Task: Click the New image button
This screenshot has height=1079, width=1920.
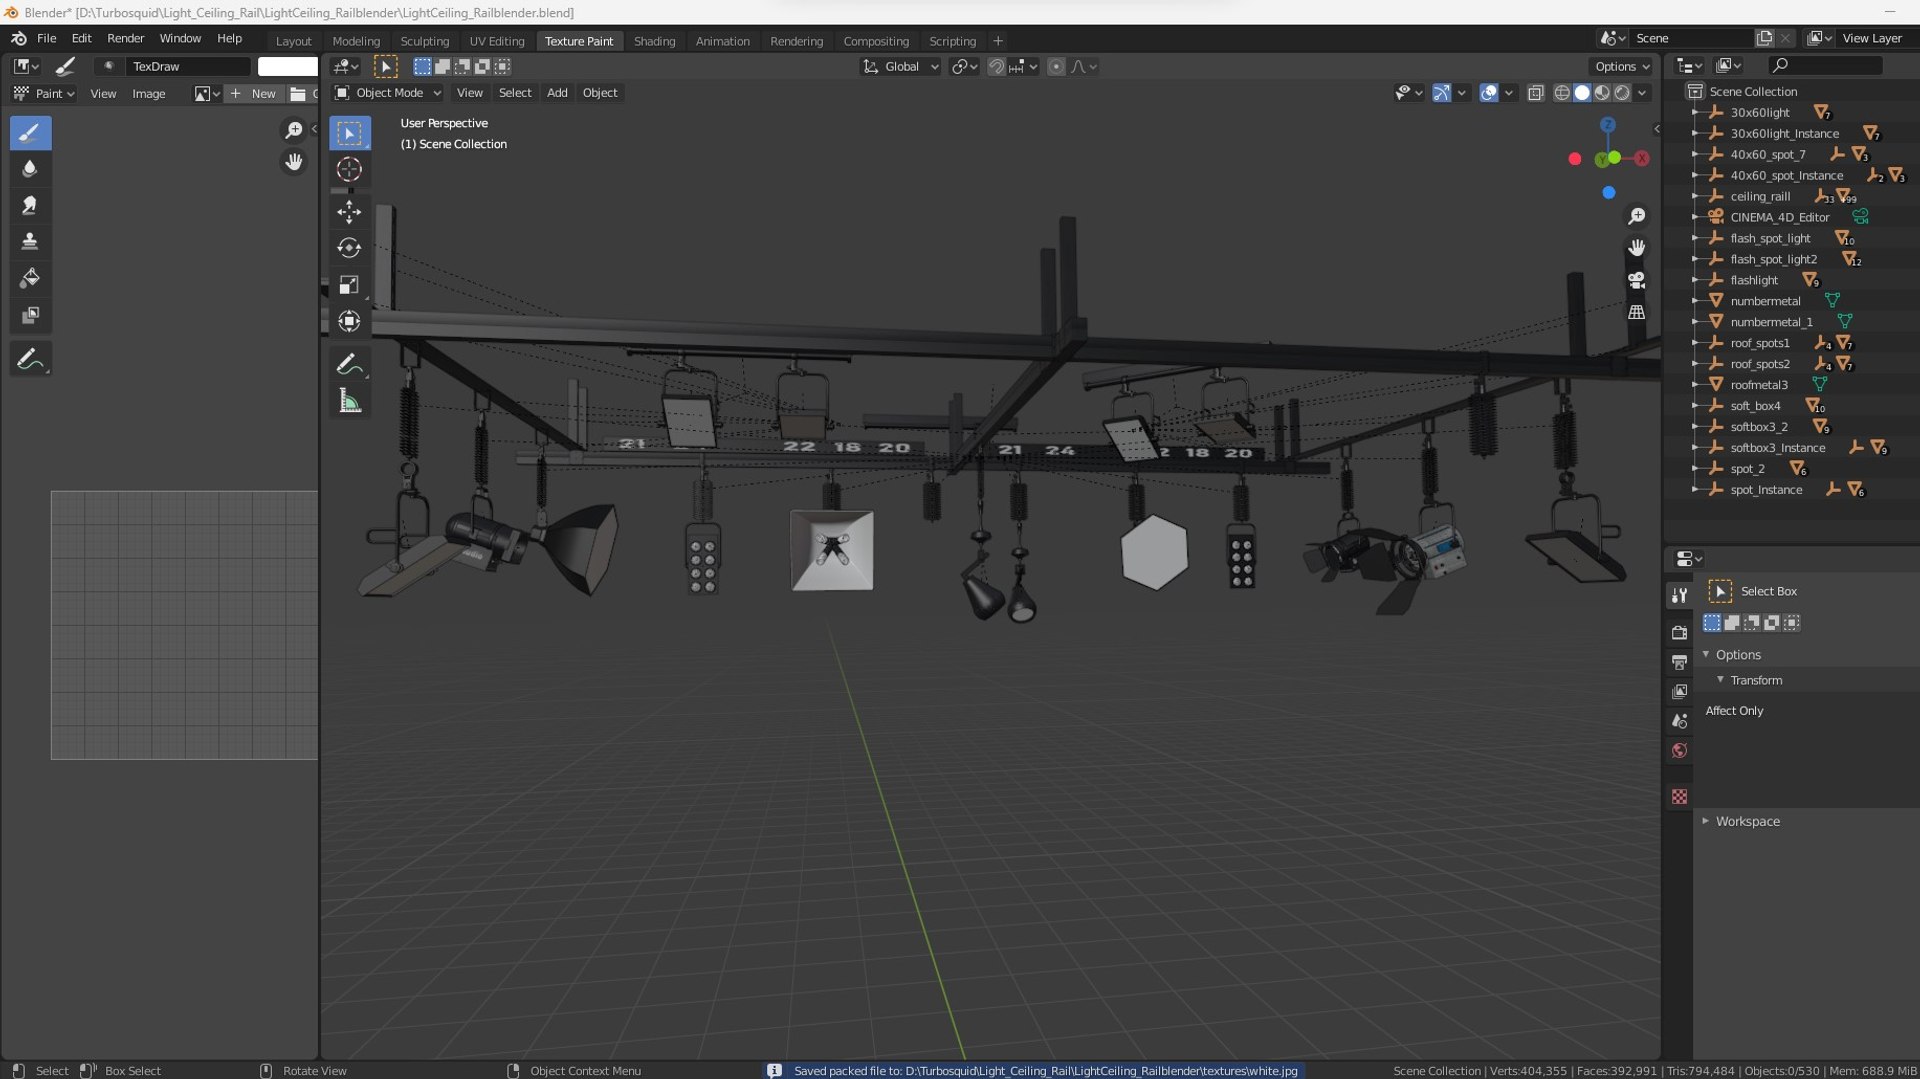Action: [254, 94]
